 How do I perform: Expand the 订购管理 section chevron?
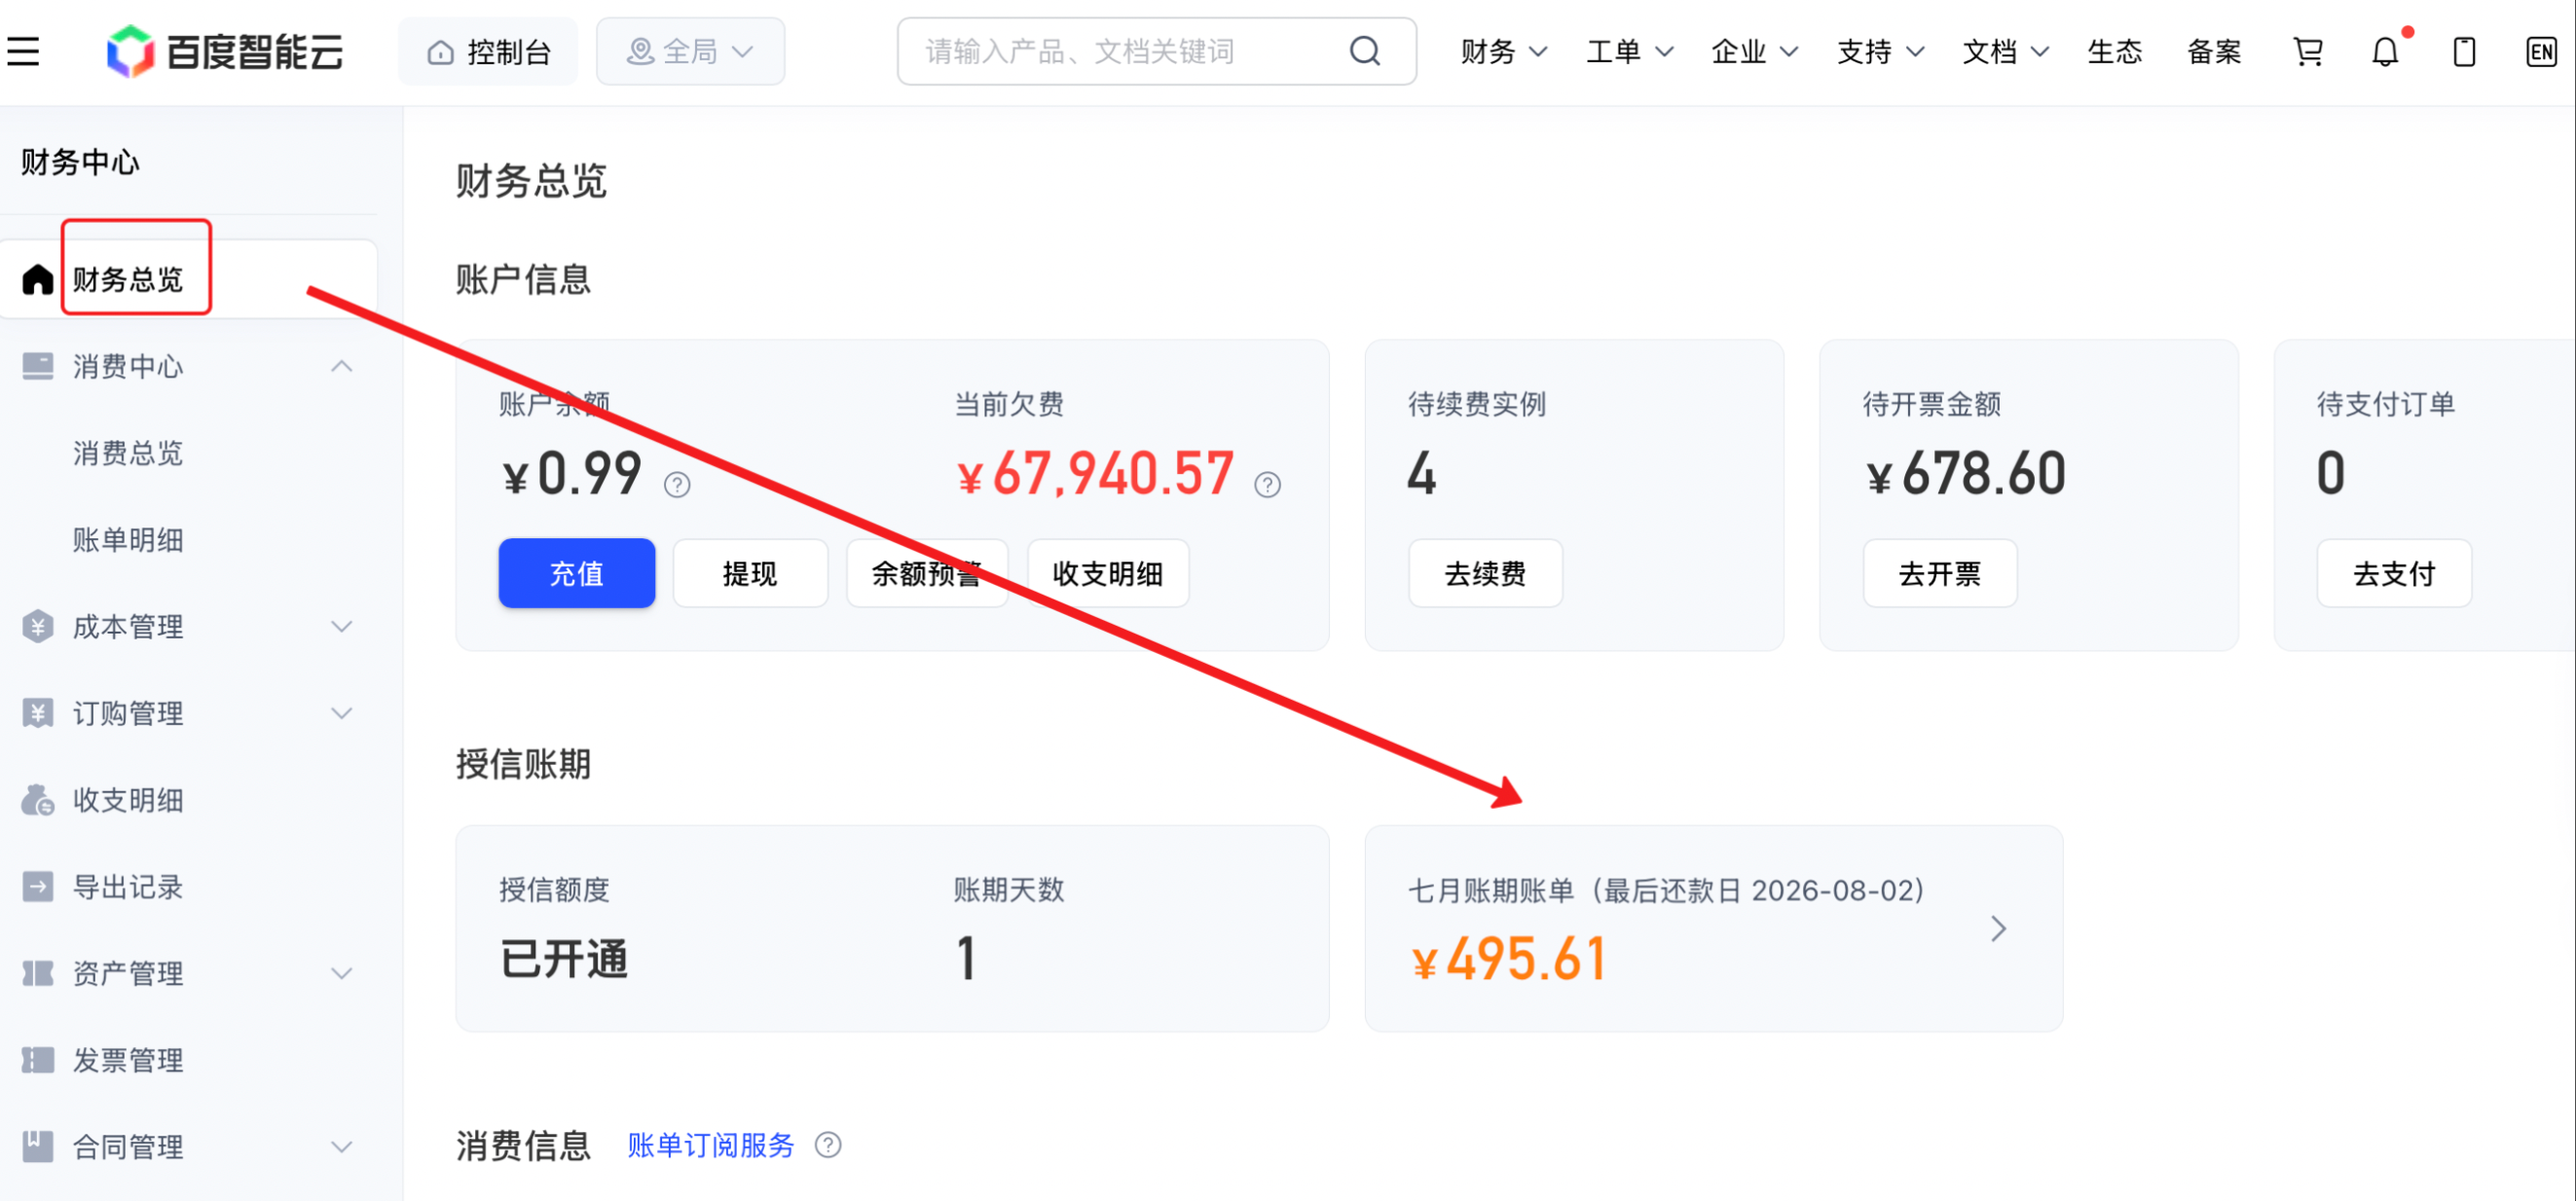coord(341,713)
